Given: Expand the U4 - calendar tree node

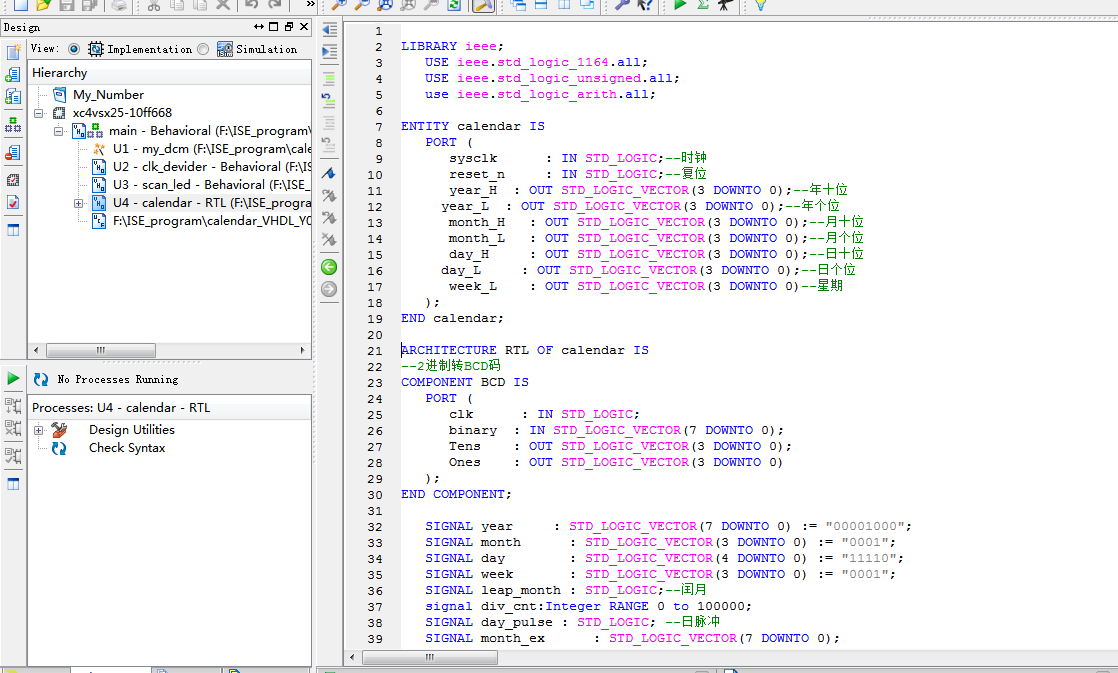Looking at the screenshot, I should pyautogui.click(x=78, y=203).
